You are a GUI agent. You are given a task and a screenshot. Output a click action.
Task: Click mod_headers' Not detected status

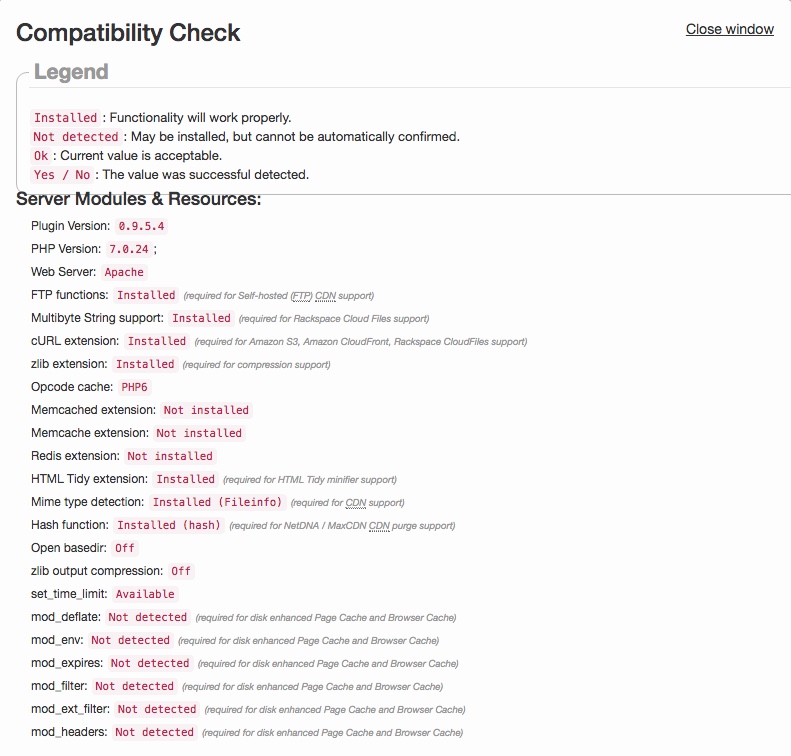click(x=154, y=732)
